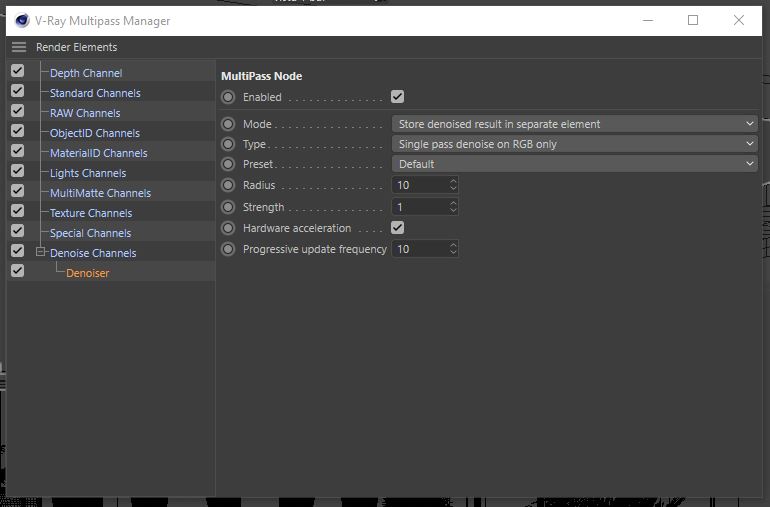Viewport: 770px width, 507px height.
Task: Toggle the ObjectID Channels checkbox
Action: [18, 131]
